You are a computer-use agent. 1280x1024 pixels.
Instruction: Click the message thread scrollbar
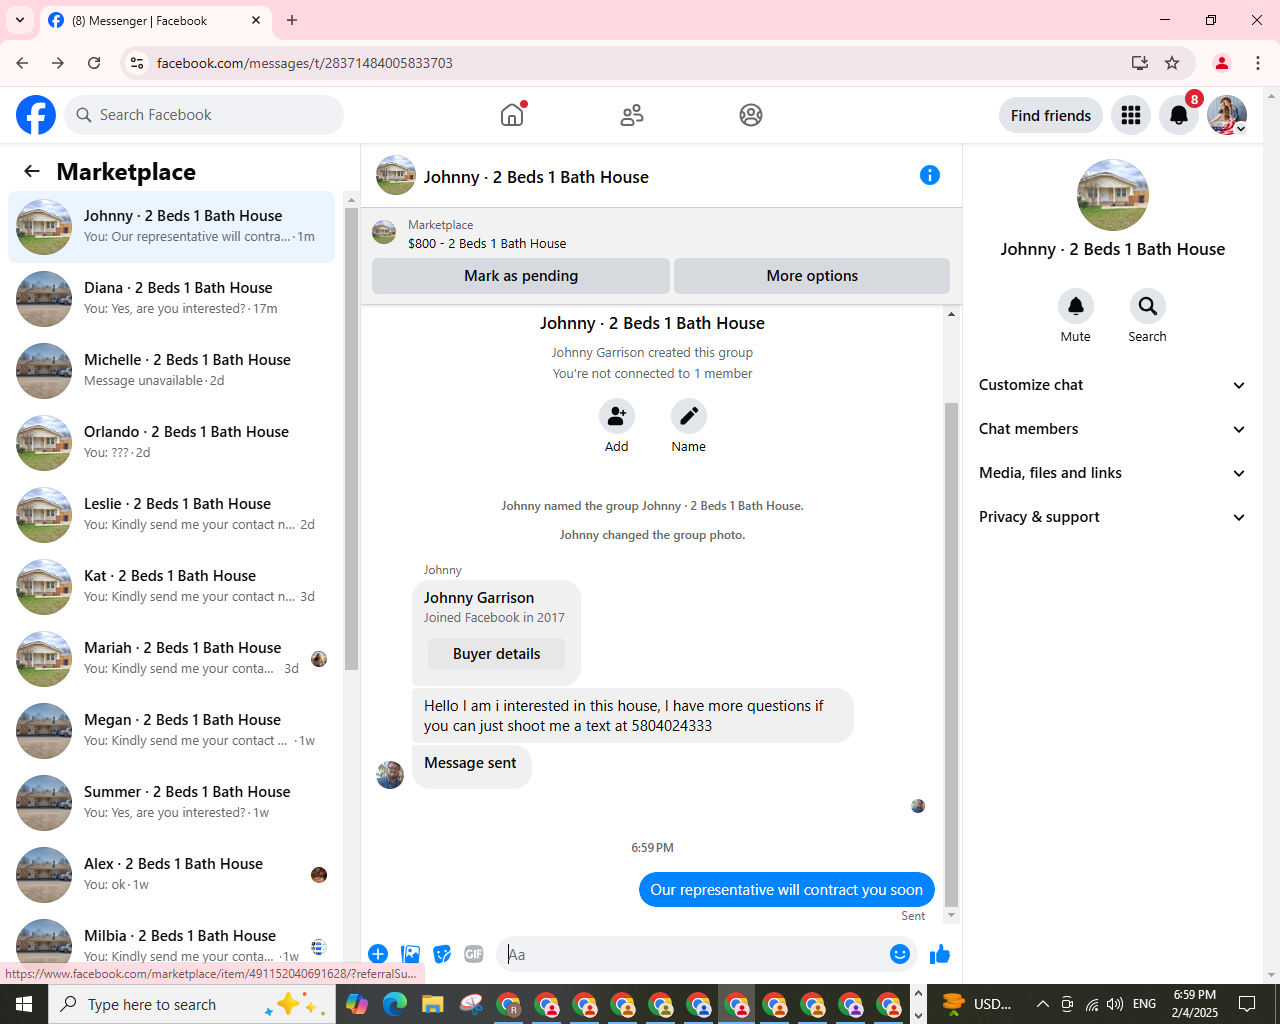pos(951,655)
